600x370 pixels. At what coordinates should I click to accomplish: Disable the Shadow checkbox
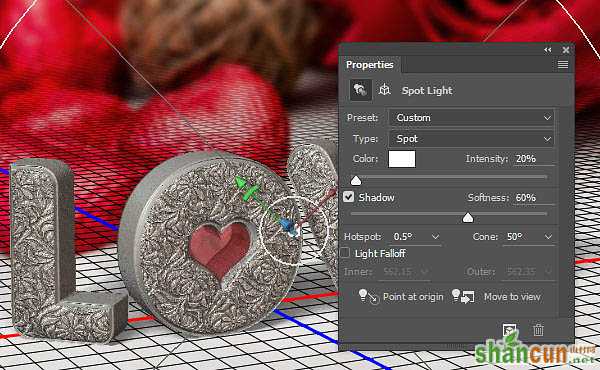(348, 197)
